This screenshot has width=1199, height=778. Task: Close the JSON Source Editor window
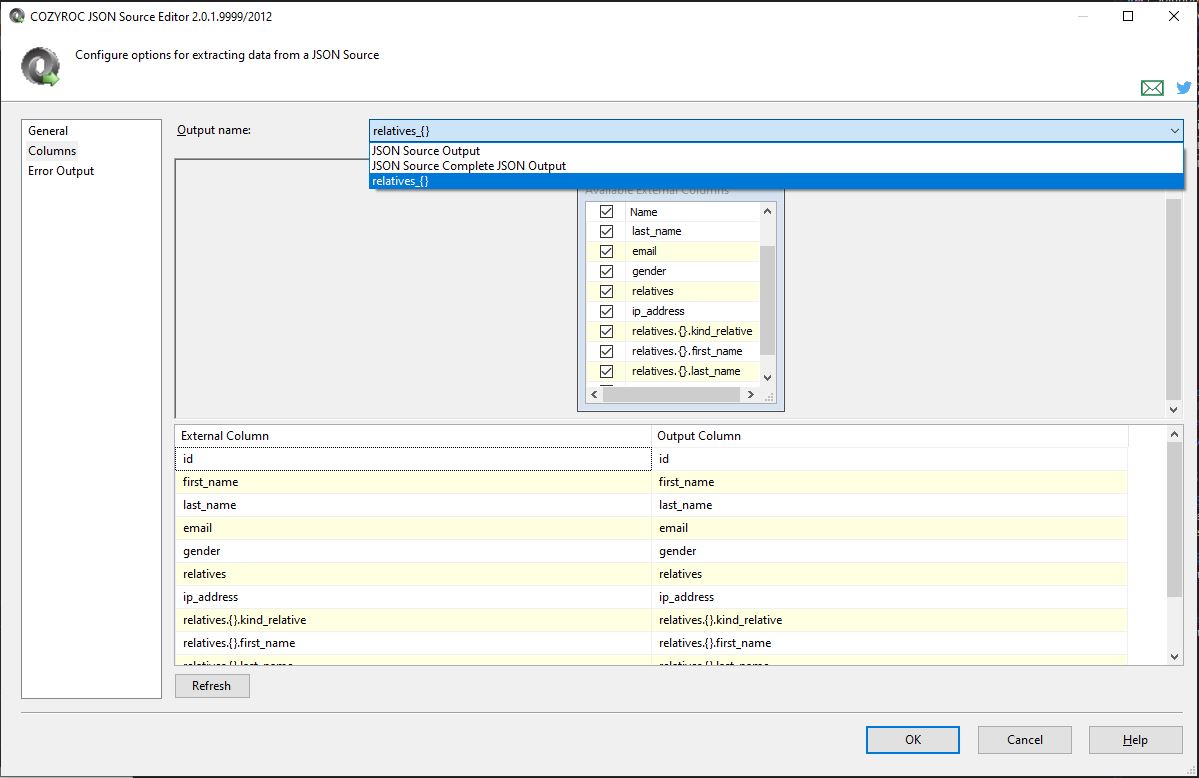1174,16
